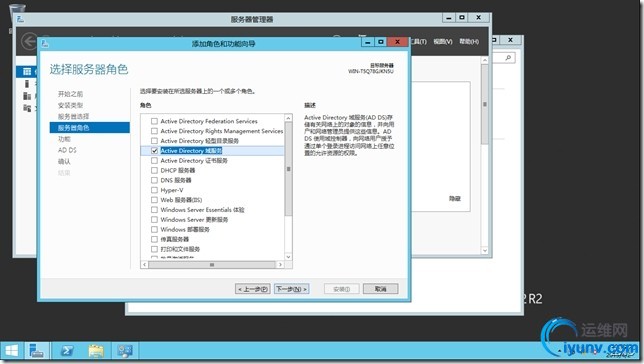
Task: Enable Web 服务器(IIS) role checkbox
Action: [154, 200]
